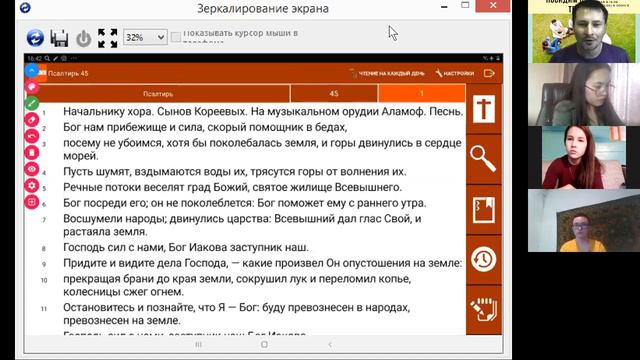Screen dimensions: 640x360
Task: Tap the Android recent apps button
Action: (198, 344)
